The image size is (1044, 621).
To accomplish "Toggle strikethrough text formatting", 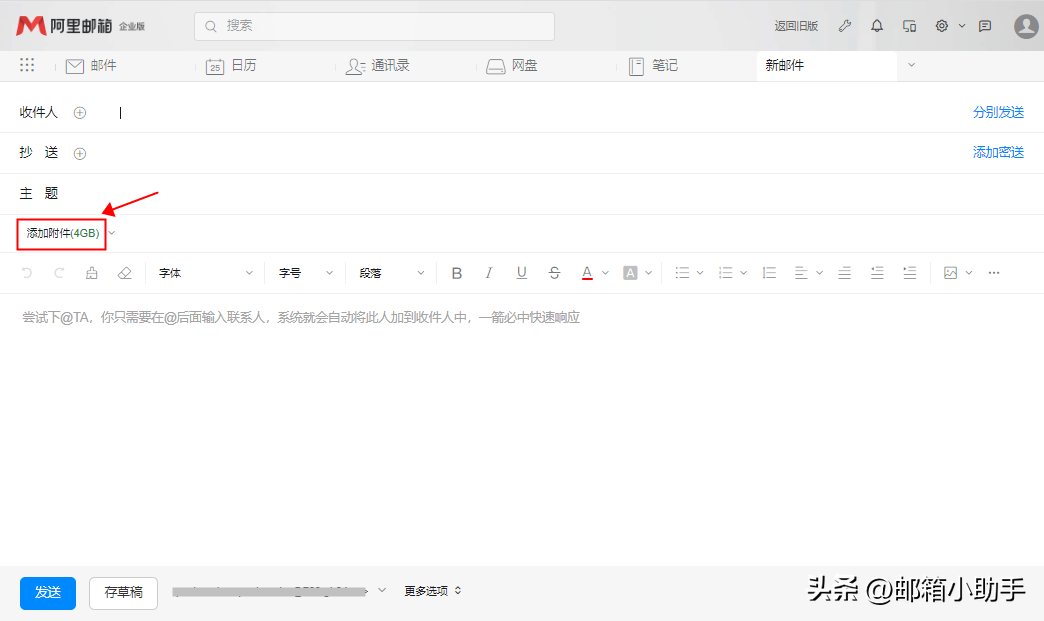I will tap(554, 273).
